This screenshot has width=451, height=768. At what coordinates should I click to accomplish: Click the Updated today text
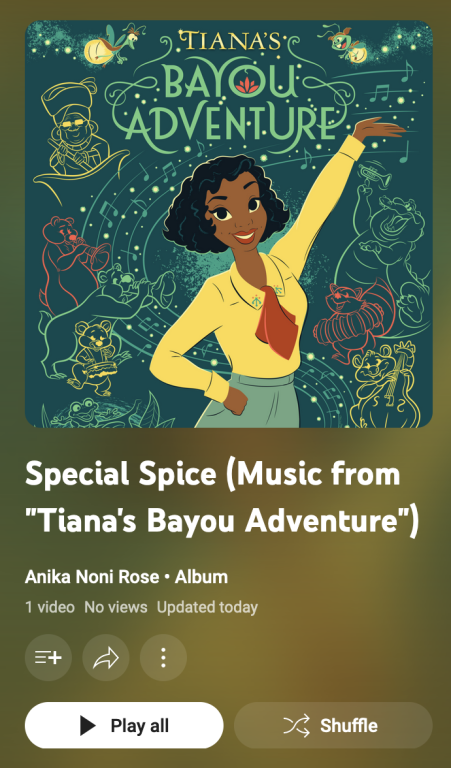click(x=207, y=607)
